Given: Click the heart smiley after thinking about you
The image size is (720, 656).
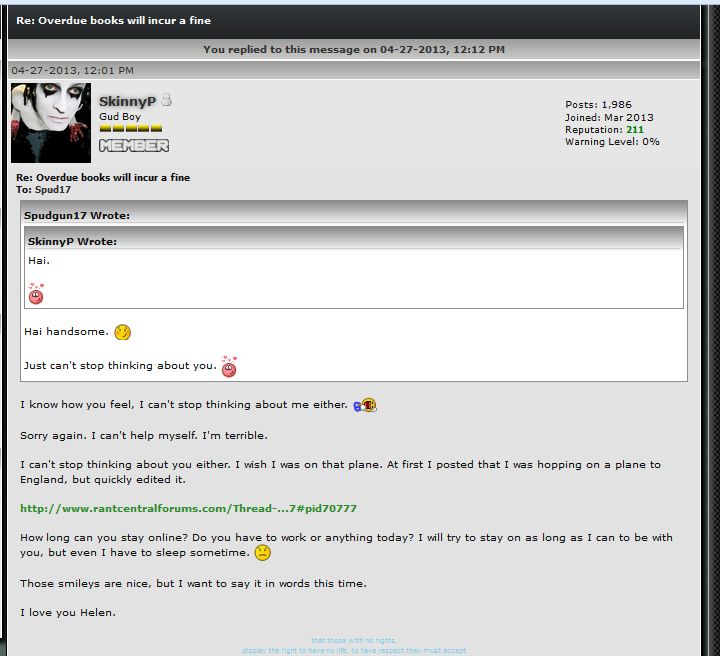Looking at the screenshot, I should 229,366.
